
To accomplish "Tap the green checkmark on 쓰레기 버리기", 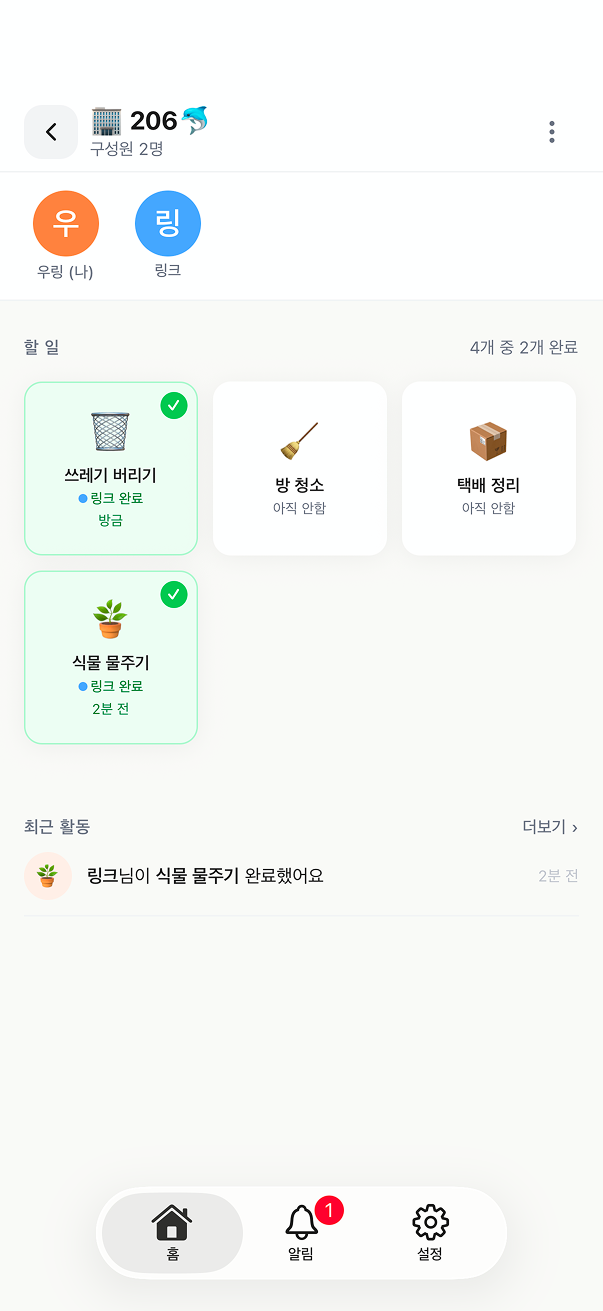I will 174,405.
